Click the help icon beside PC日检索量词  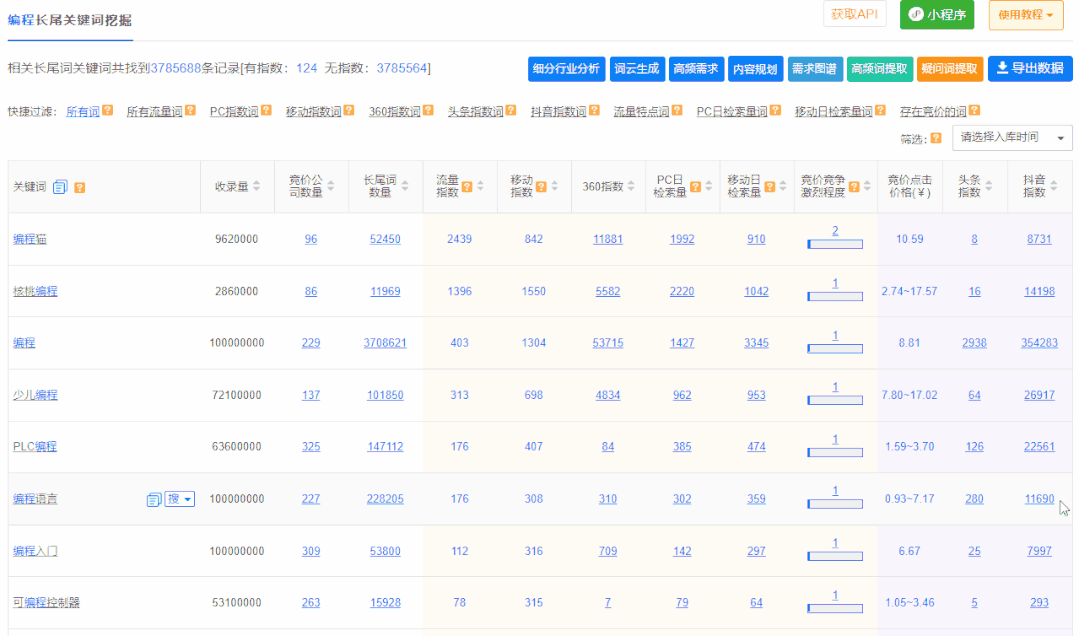tap(776, 110)
